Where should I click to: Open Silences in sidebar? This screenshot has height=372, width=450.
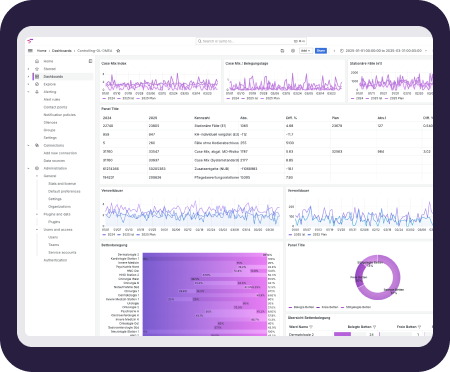[50, 123]
